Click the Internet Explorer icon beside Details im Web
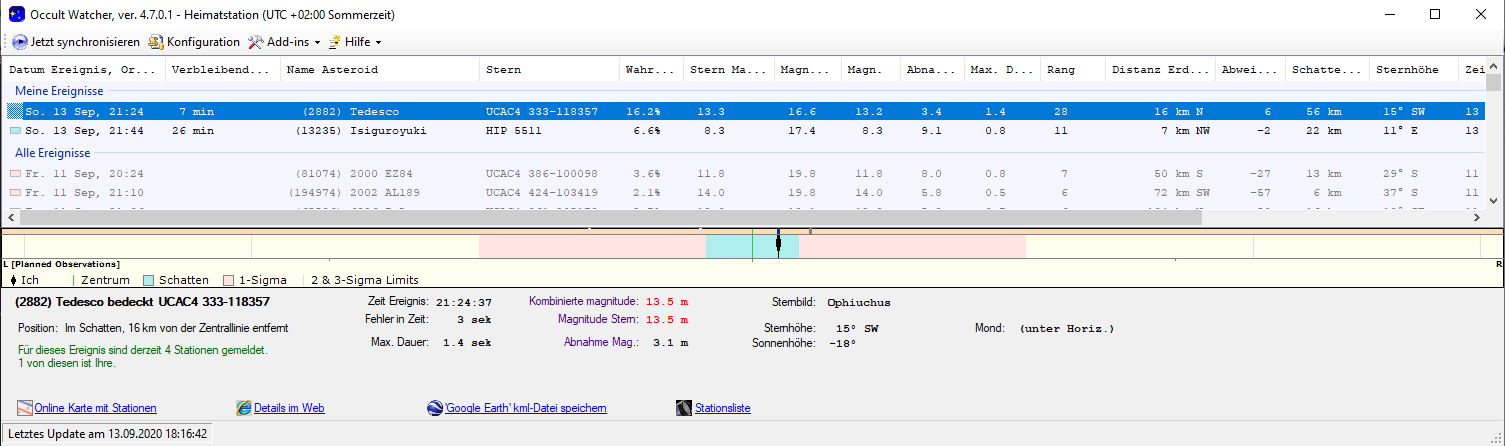Screen dimensions: 1505x446 pos(243,408)
